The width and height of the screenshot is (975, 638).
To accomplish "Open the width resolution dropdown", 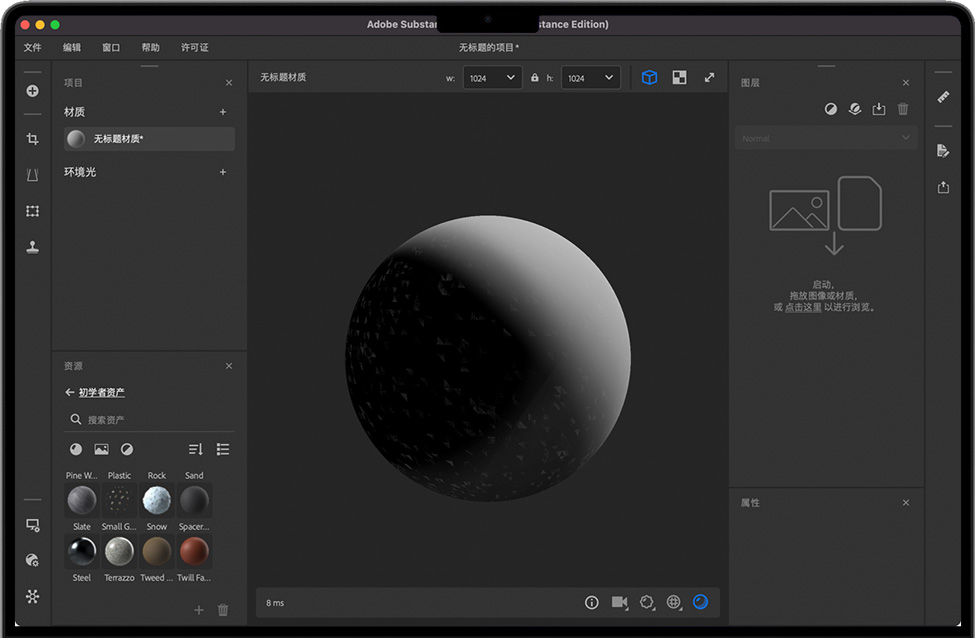I will point(492,78).
